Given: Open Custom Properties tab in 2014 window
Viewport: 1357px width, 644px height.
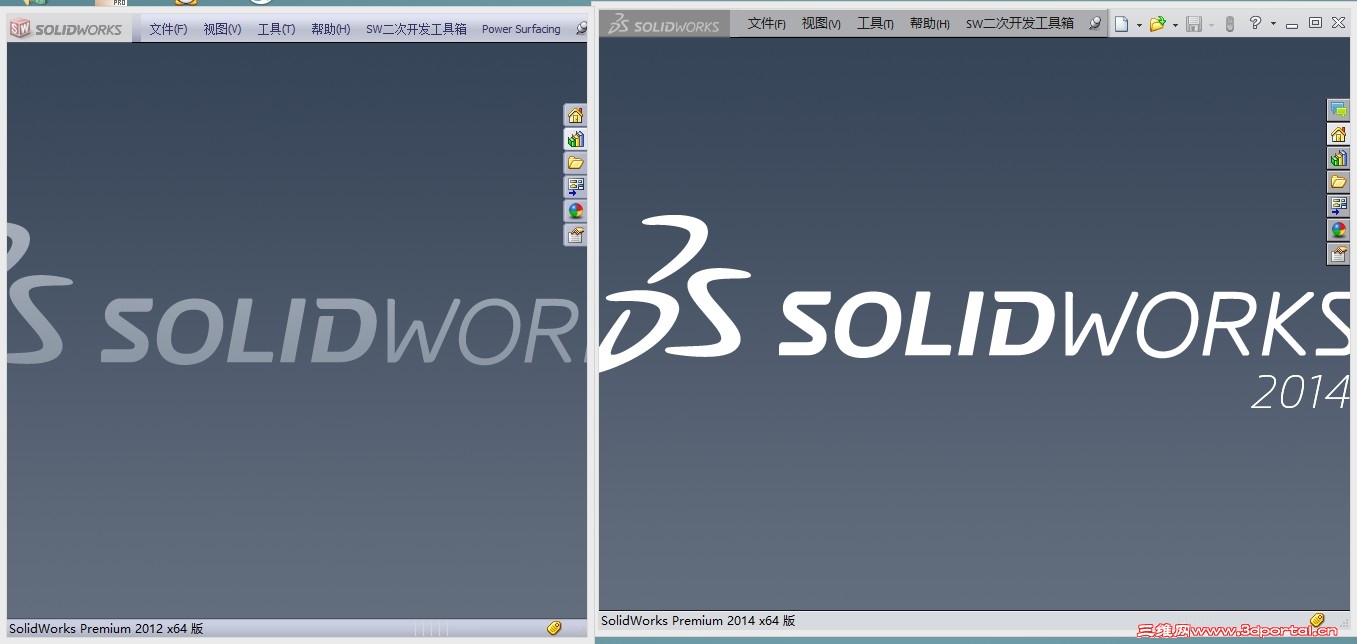Looking at the screenshot, I should tap(1338, 254).
